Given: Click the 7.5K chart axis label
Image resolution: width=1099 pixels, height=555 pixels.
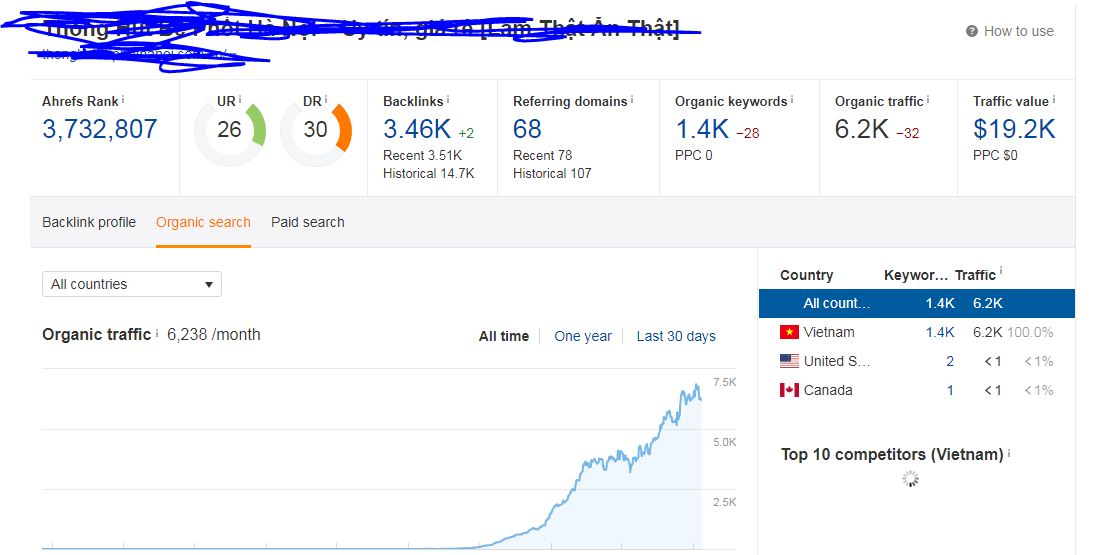Looking at the screenshot, I should tap(725, 382).
